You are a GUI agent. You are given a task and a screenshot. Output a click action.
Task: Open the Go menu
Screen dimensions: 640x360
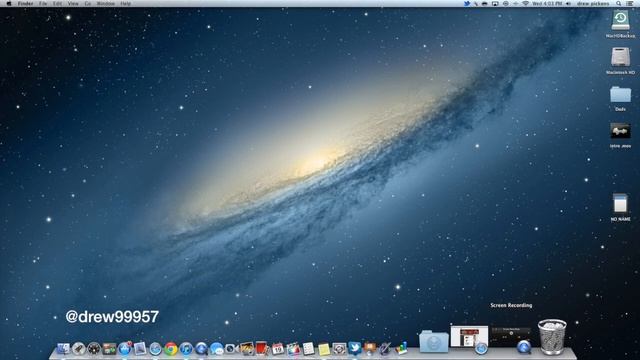pyautogui.click(x=88, y=3)
